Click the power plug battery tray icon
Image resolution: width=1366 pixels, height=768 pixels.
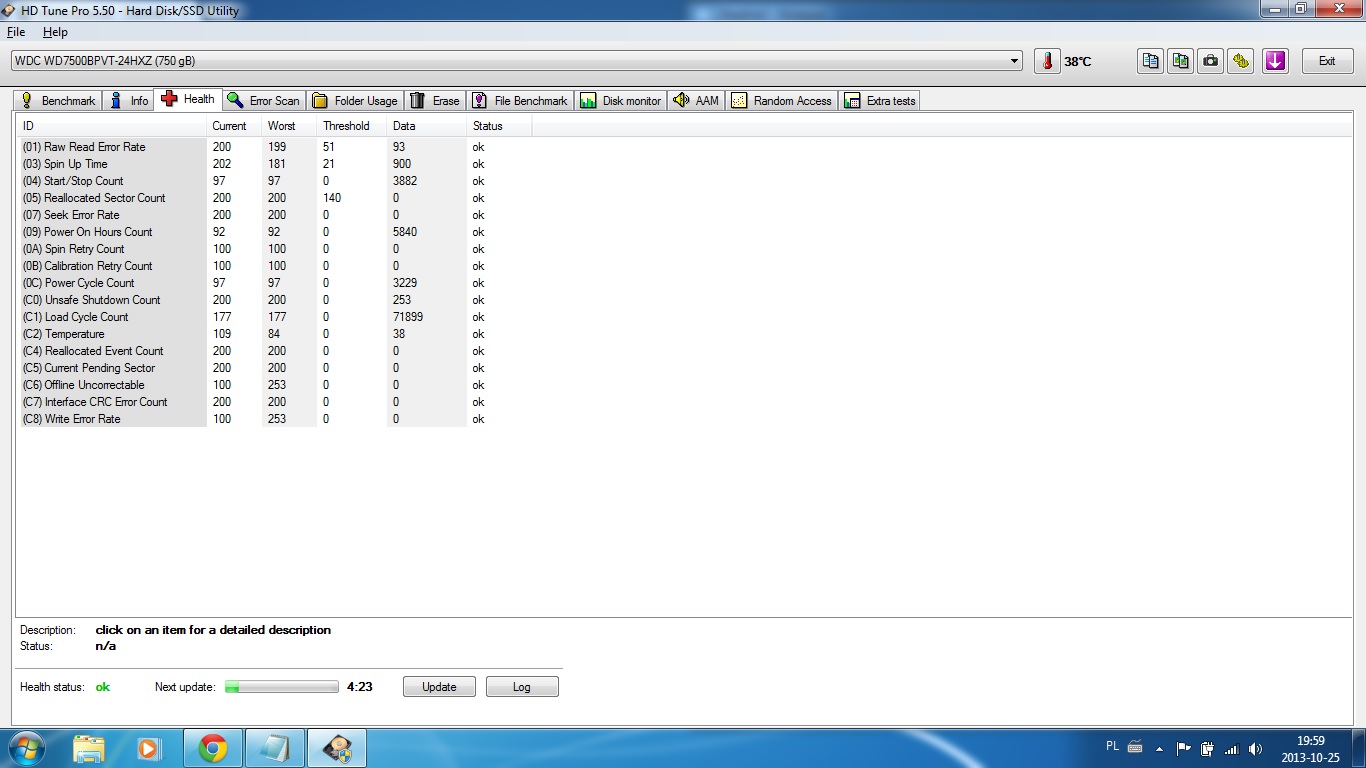coord(1207,748)
